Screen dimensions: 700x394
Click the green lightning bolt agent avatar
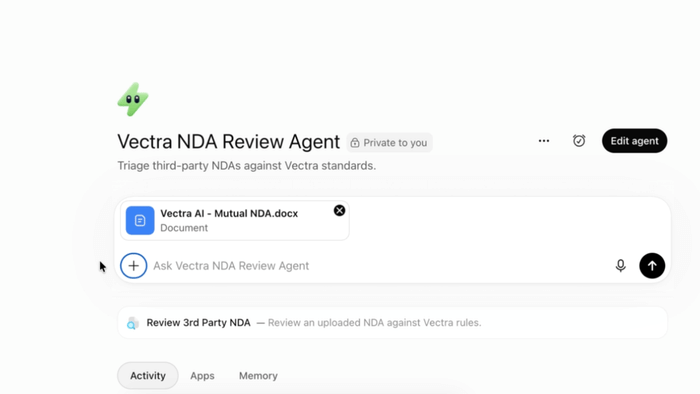coord(133,99)
